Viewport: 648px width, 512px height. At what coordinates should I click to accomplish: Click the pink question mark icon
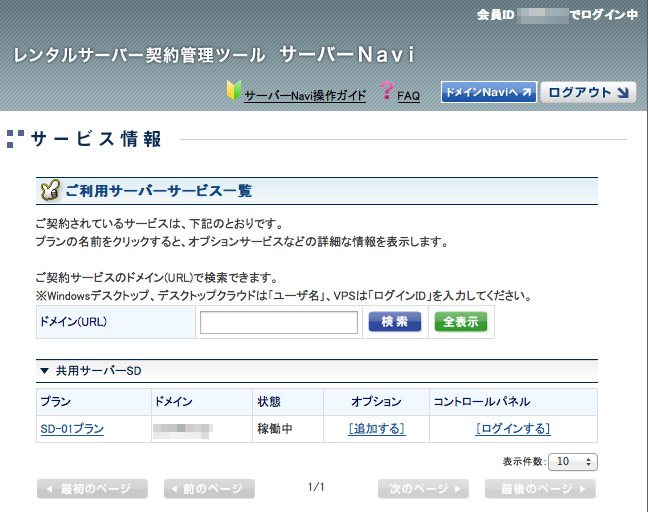(387, 93)
